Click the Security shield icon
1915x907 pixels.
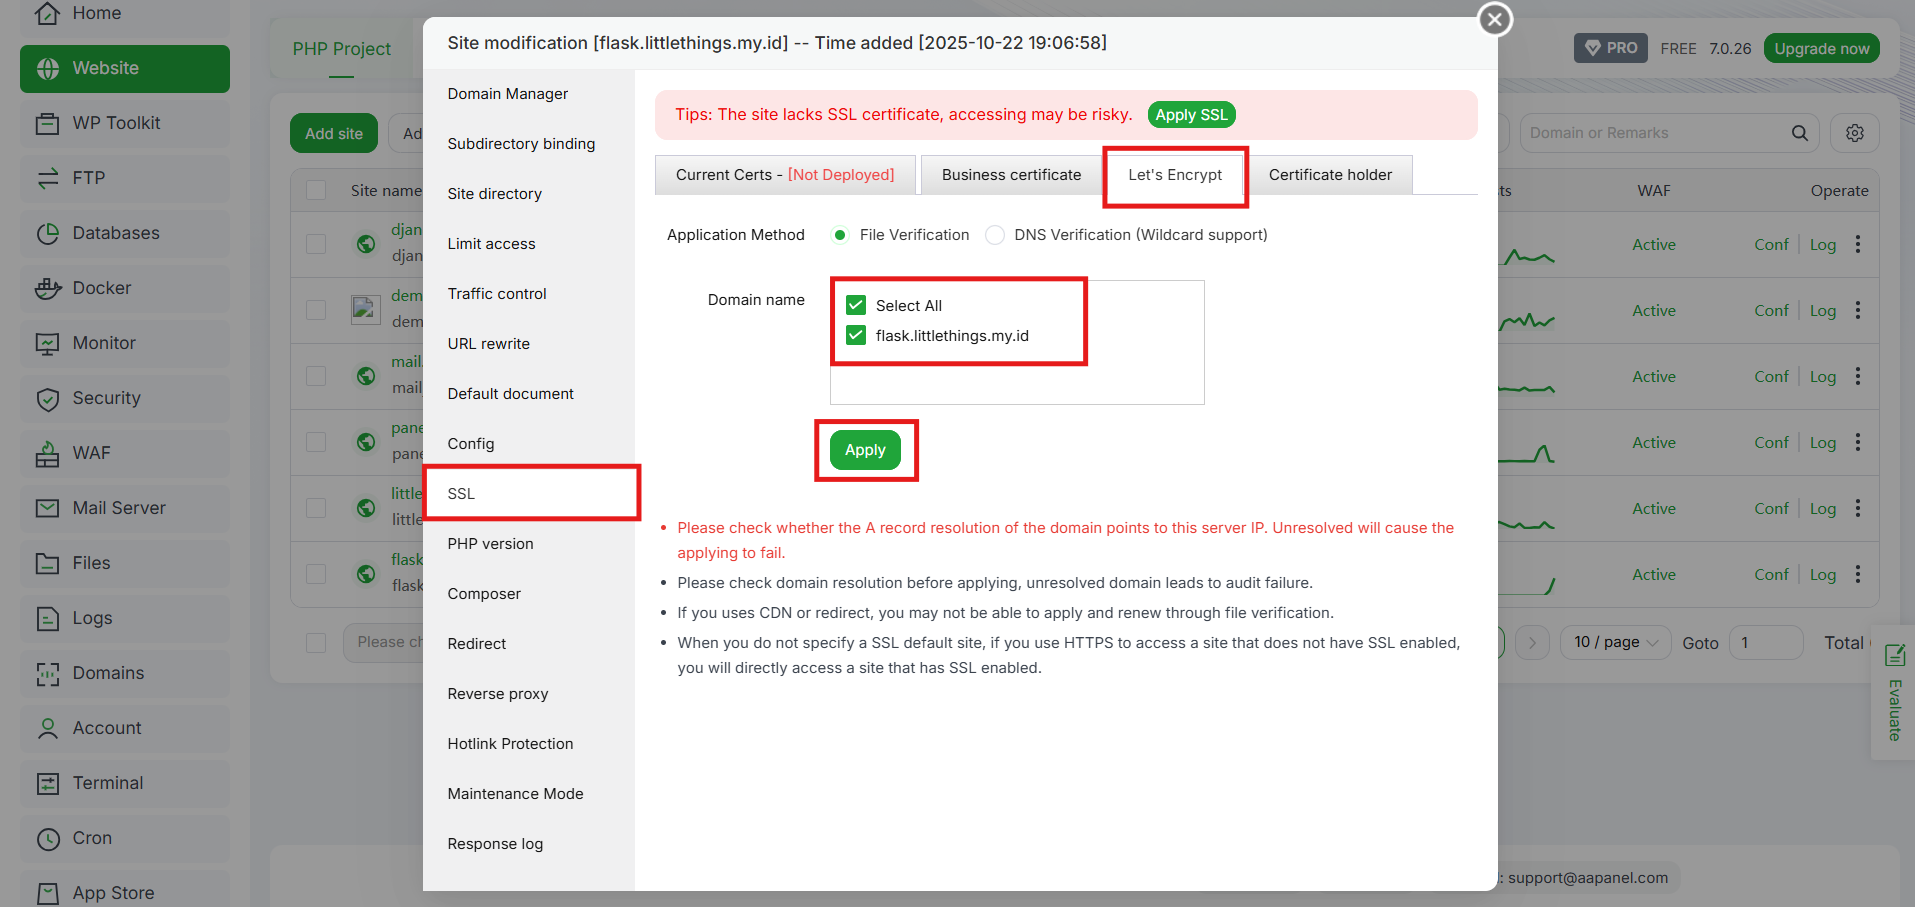tap(47, 398)
